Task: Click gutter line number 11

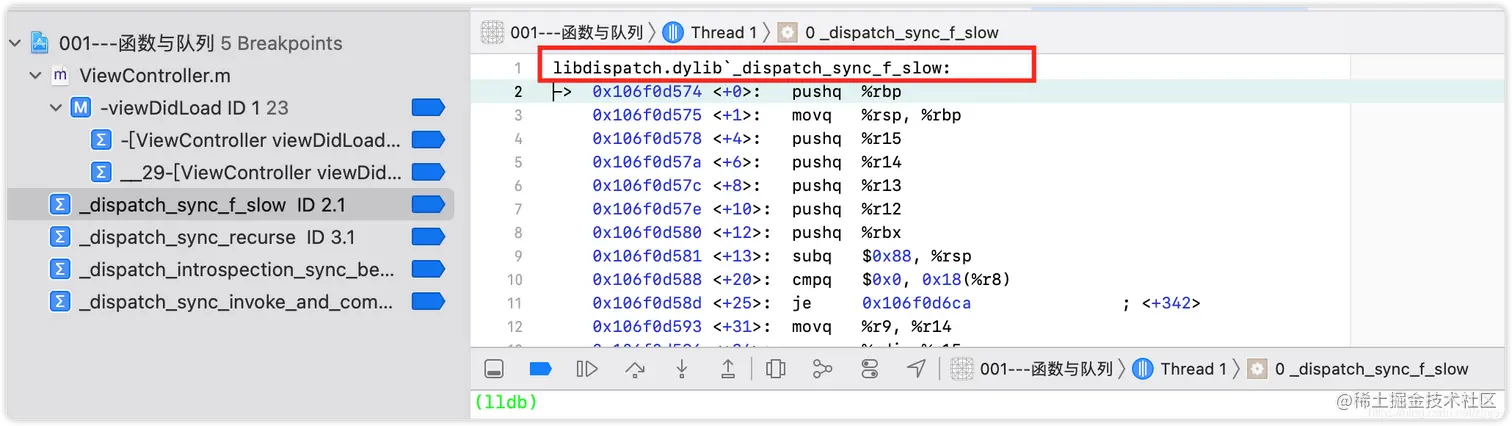Action: point(515,303)
